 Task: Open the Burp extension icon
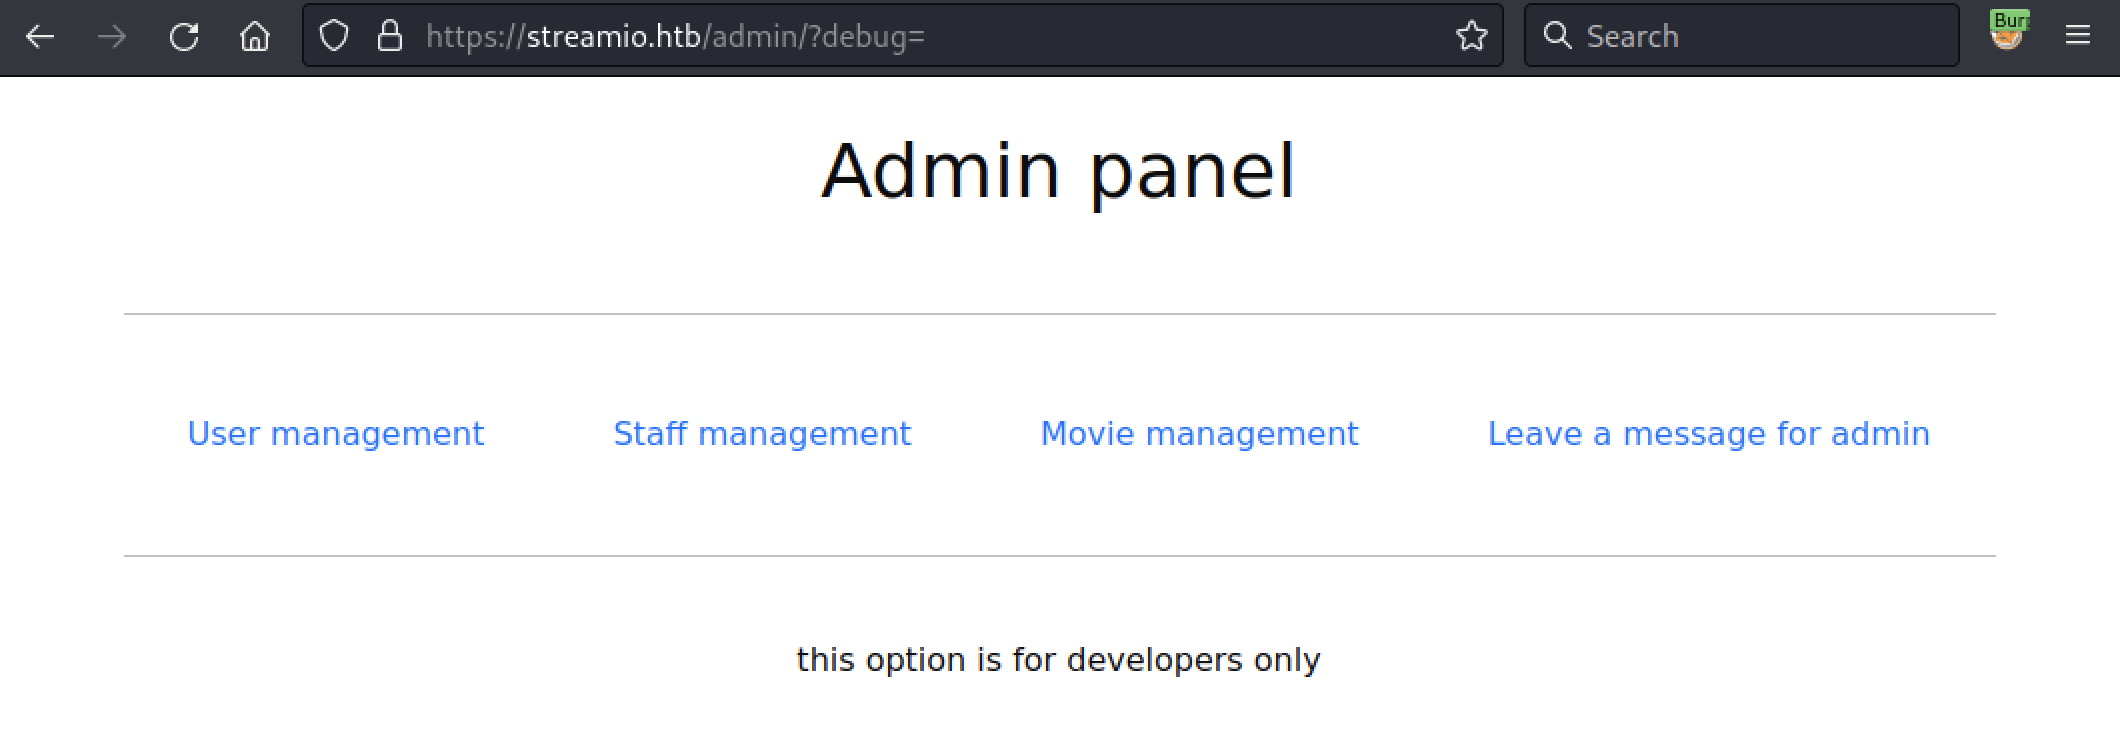(2007, 31)
